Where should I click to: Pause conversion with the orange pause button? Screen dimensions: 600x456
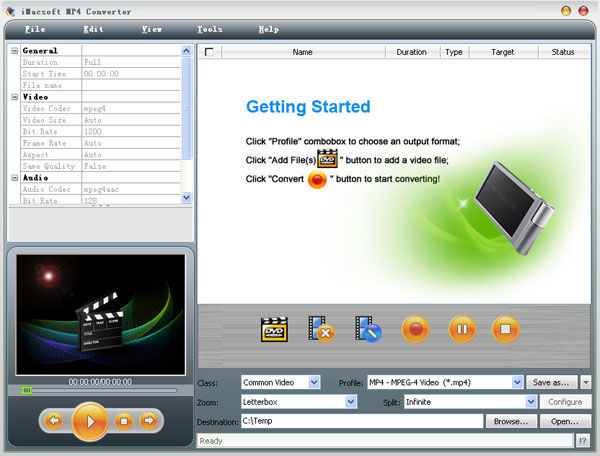pos(461,329)
